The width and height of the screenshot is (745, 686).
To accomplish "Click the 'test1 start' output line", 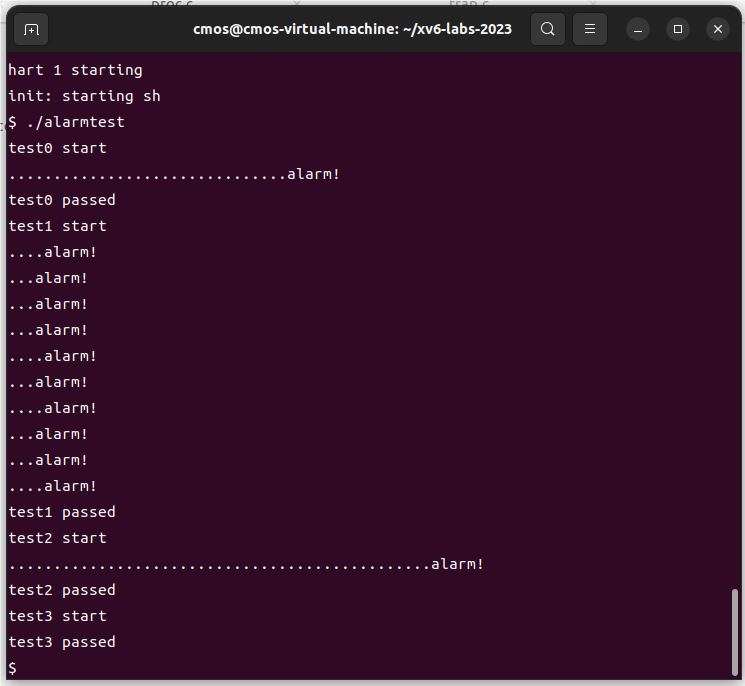I will [x=57, y=226].
